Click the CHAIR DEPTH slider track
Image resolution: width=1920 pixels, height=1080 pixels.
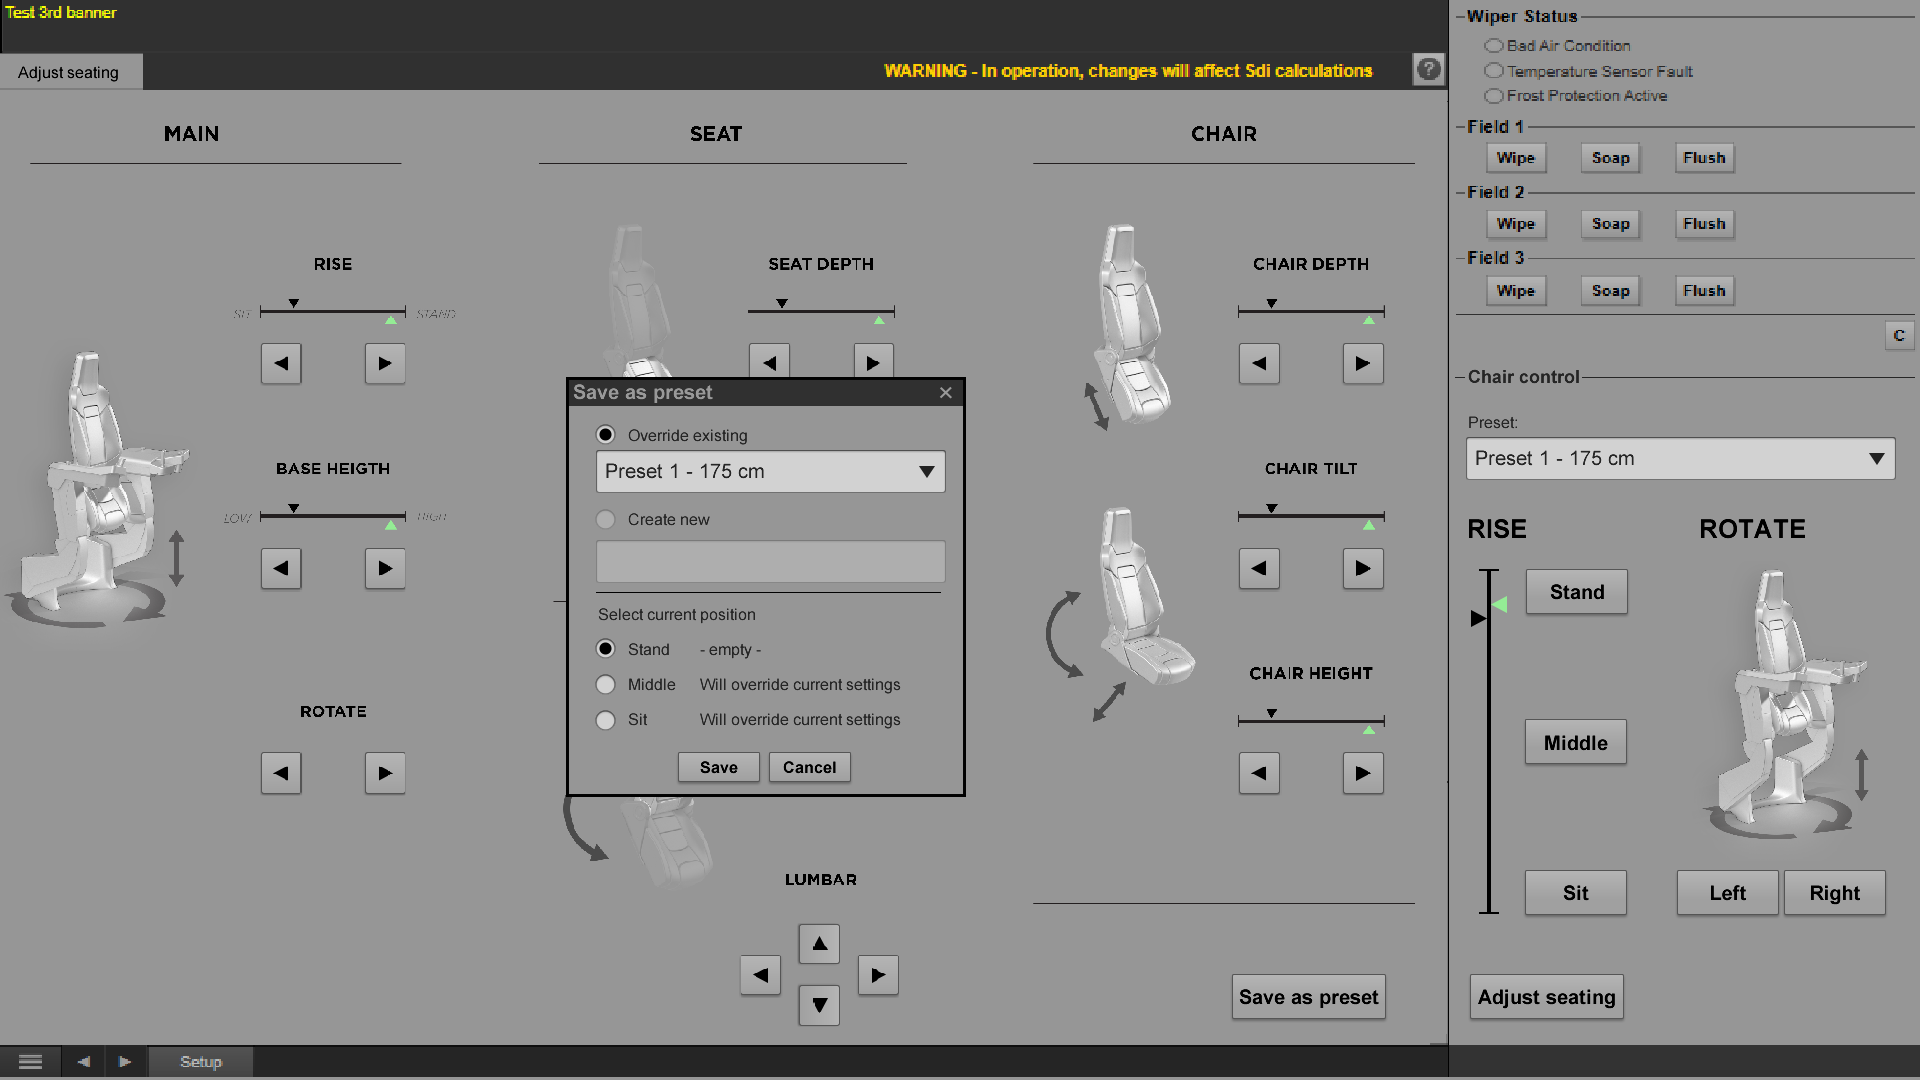(x=1311, y=312)
